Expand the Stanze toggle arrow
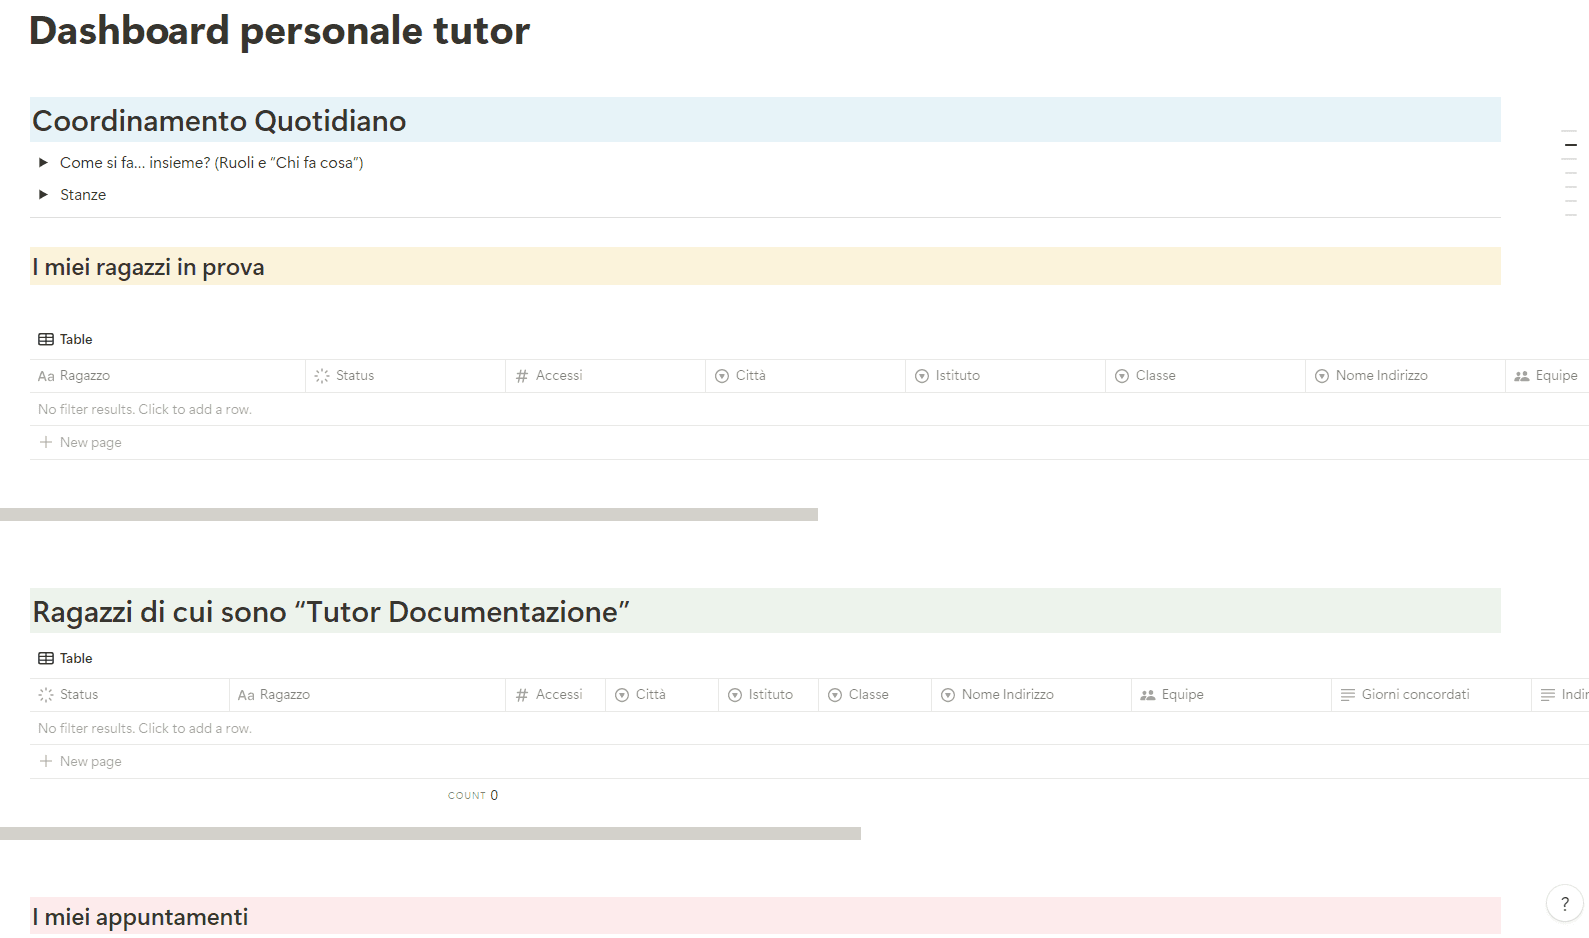1589x938 pixels. 43,194
